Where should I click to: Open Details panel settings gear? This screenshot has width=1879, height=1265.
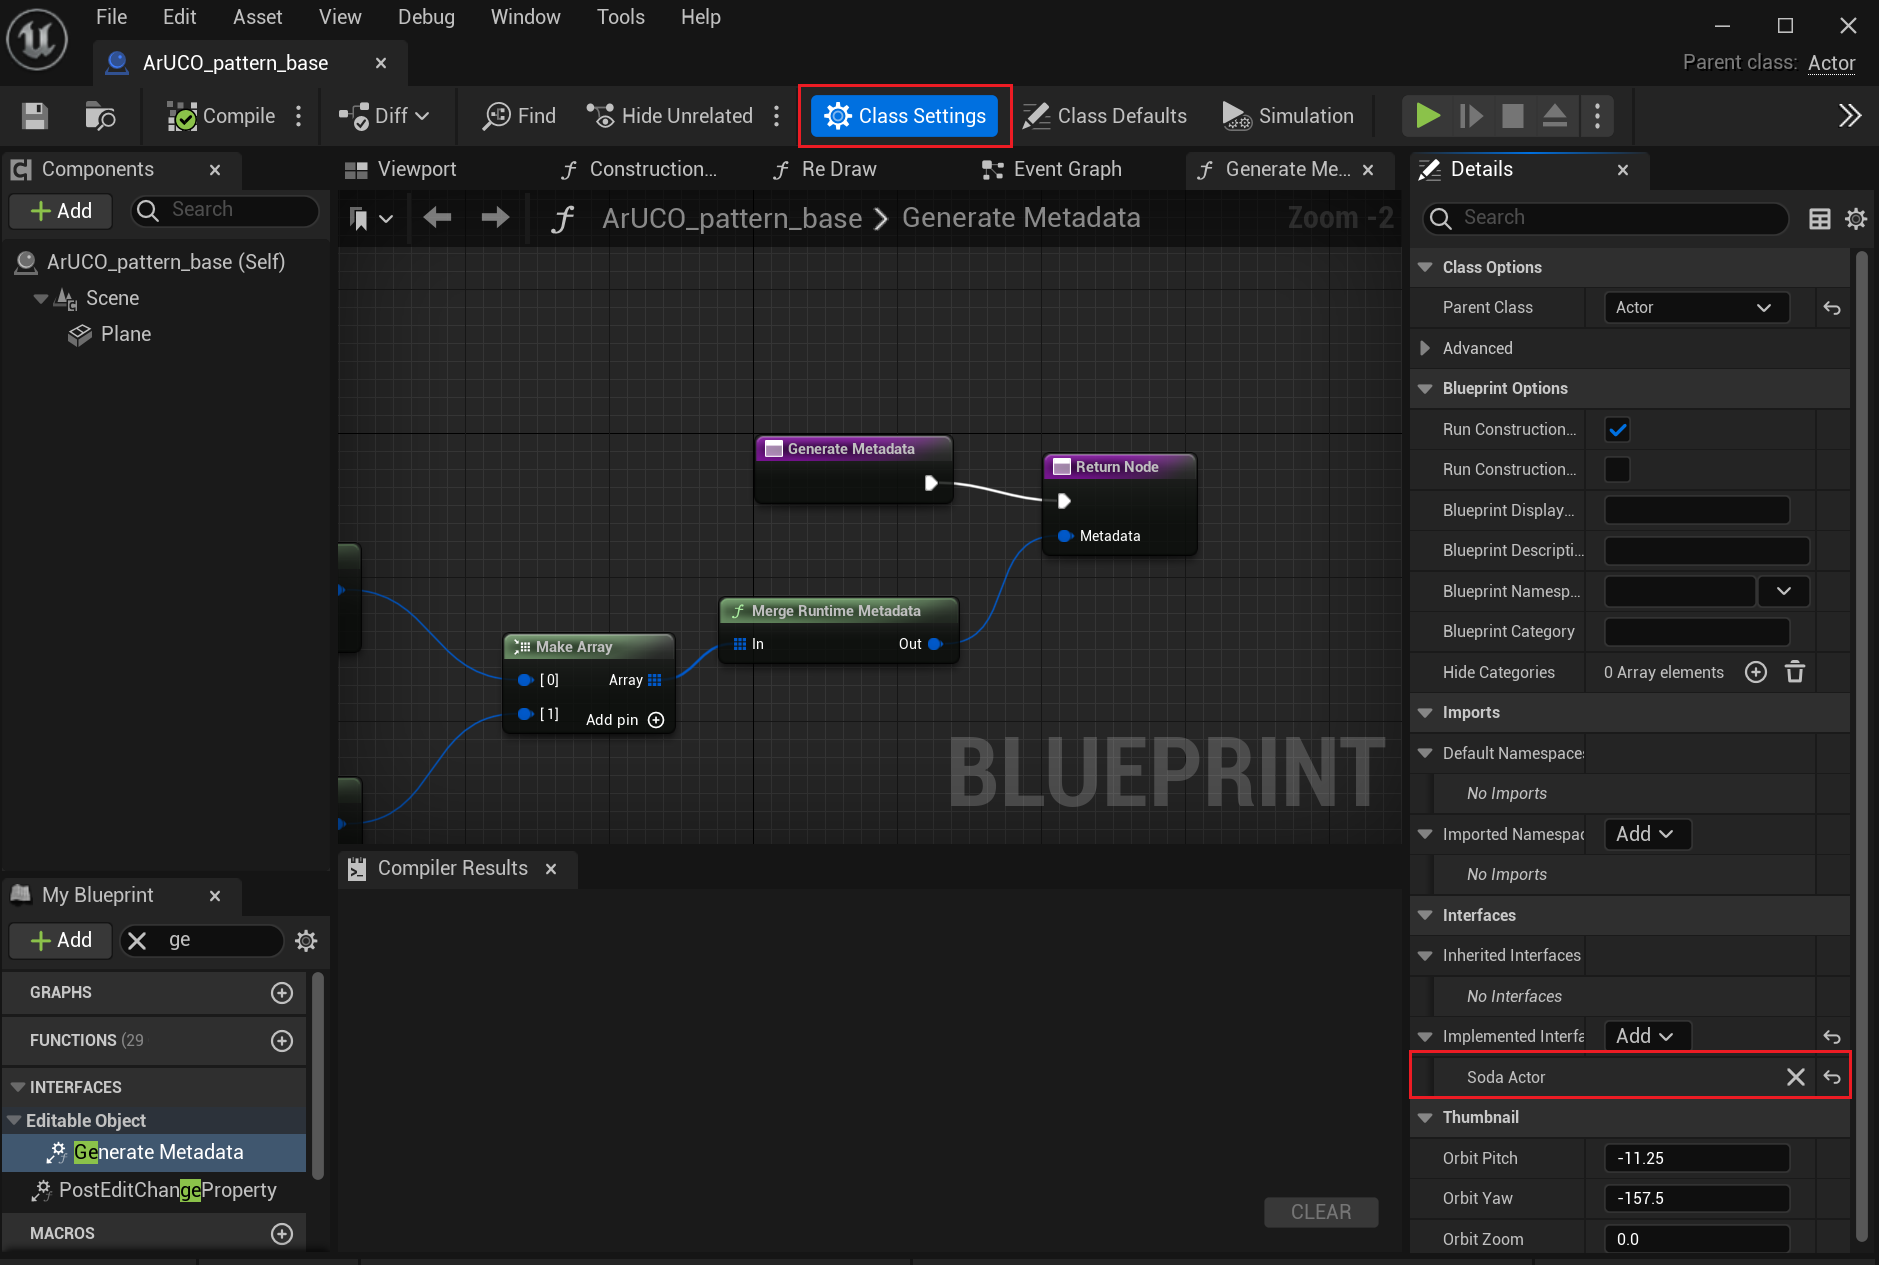click(x=1856, y=219)
